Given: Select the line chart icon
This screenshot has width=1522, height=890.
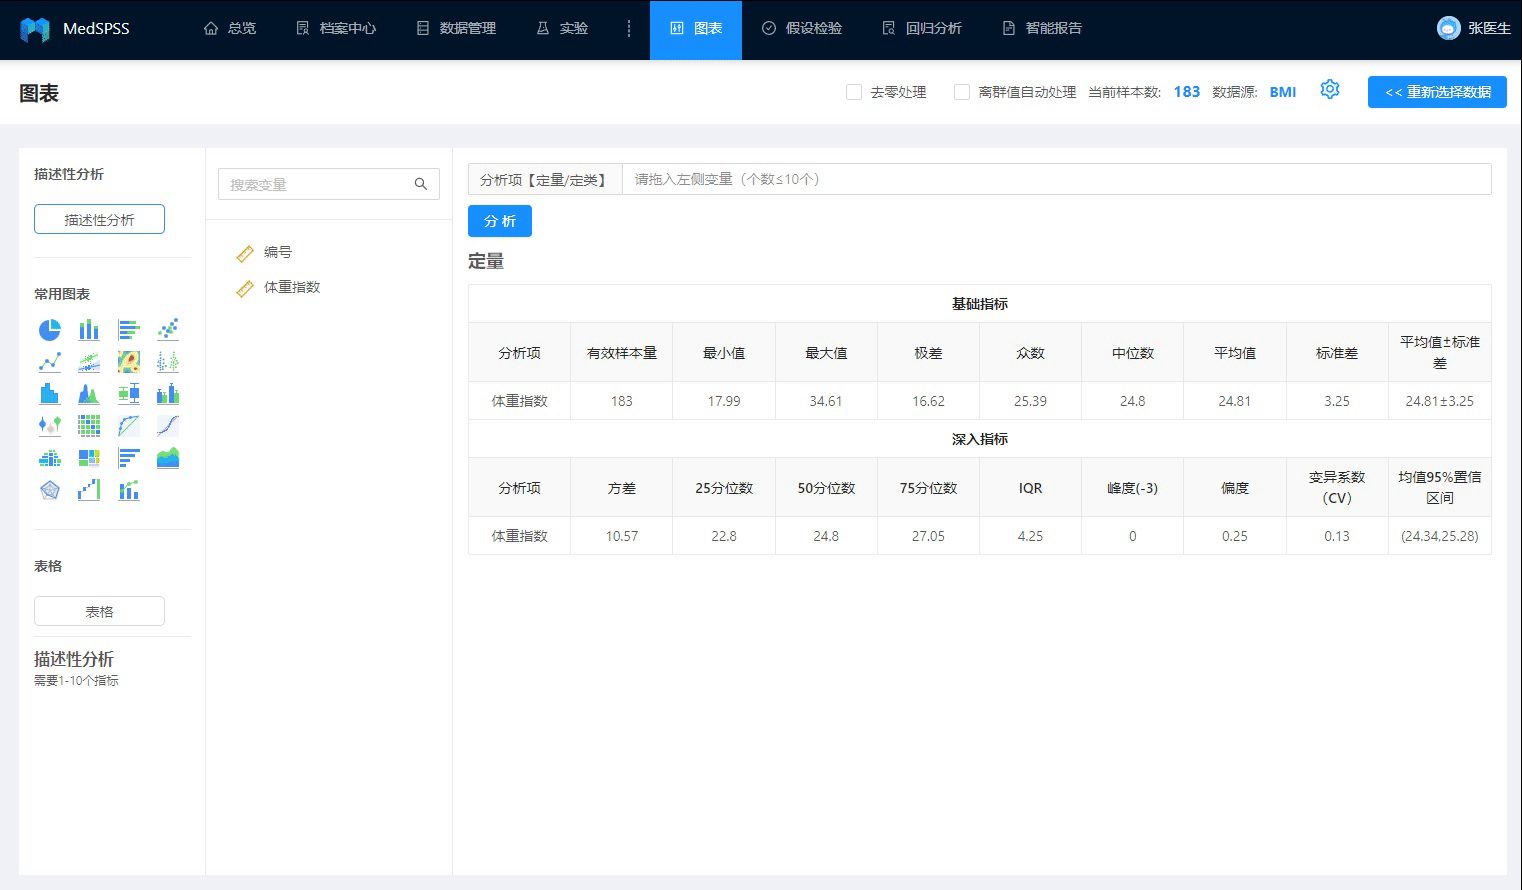Looking at the screenshot, I should pyautogui.click(x=50, y=362).
